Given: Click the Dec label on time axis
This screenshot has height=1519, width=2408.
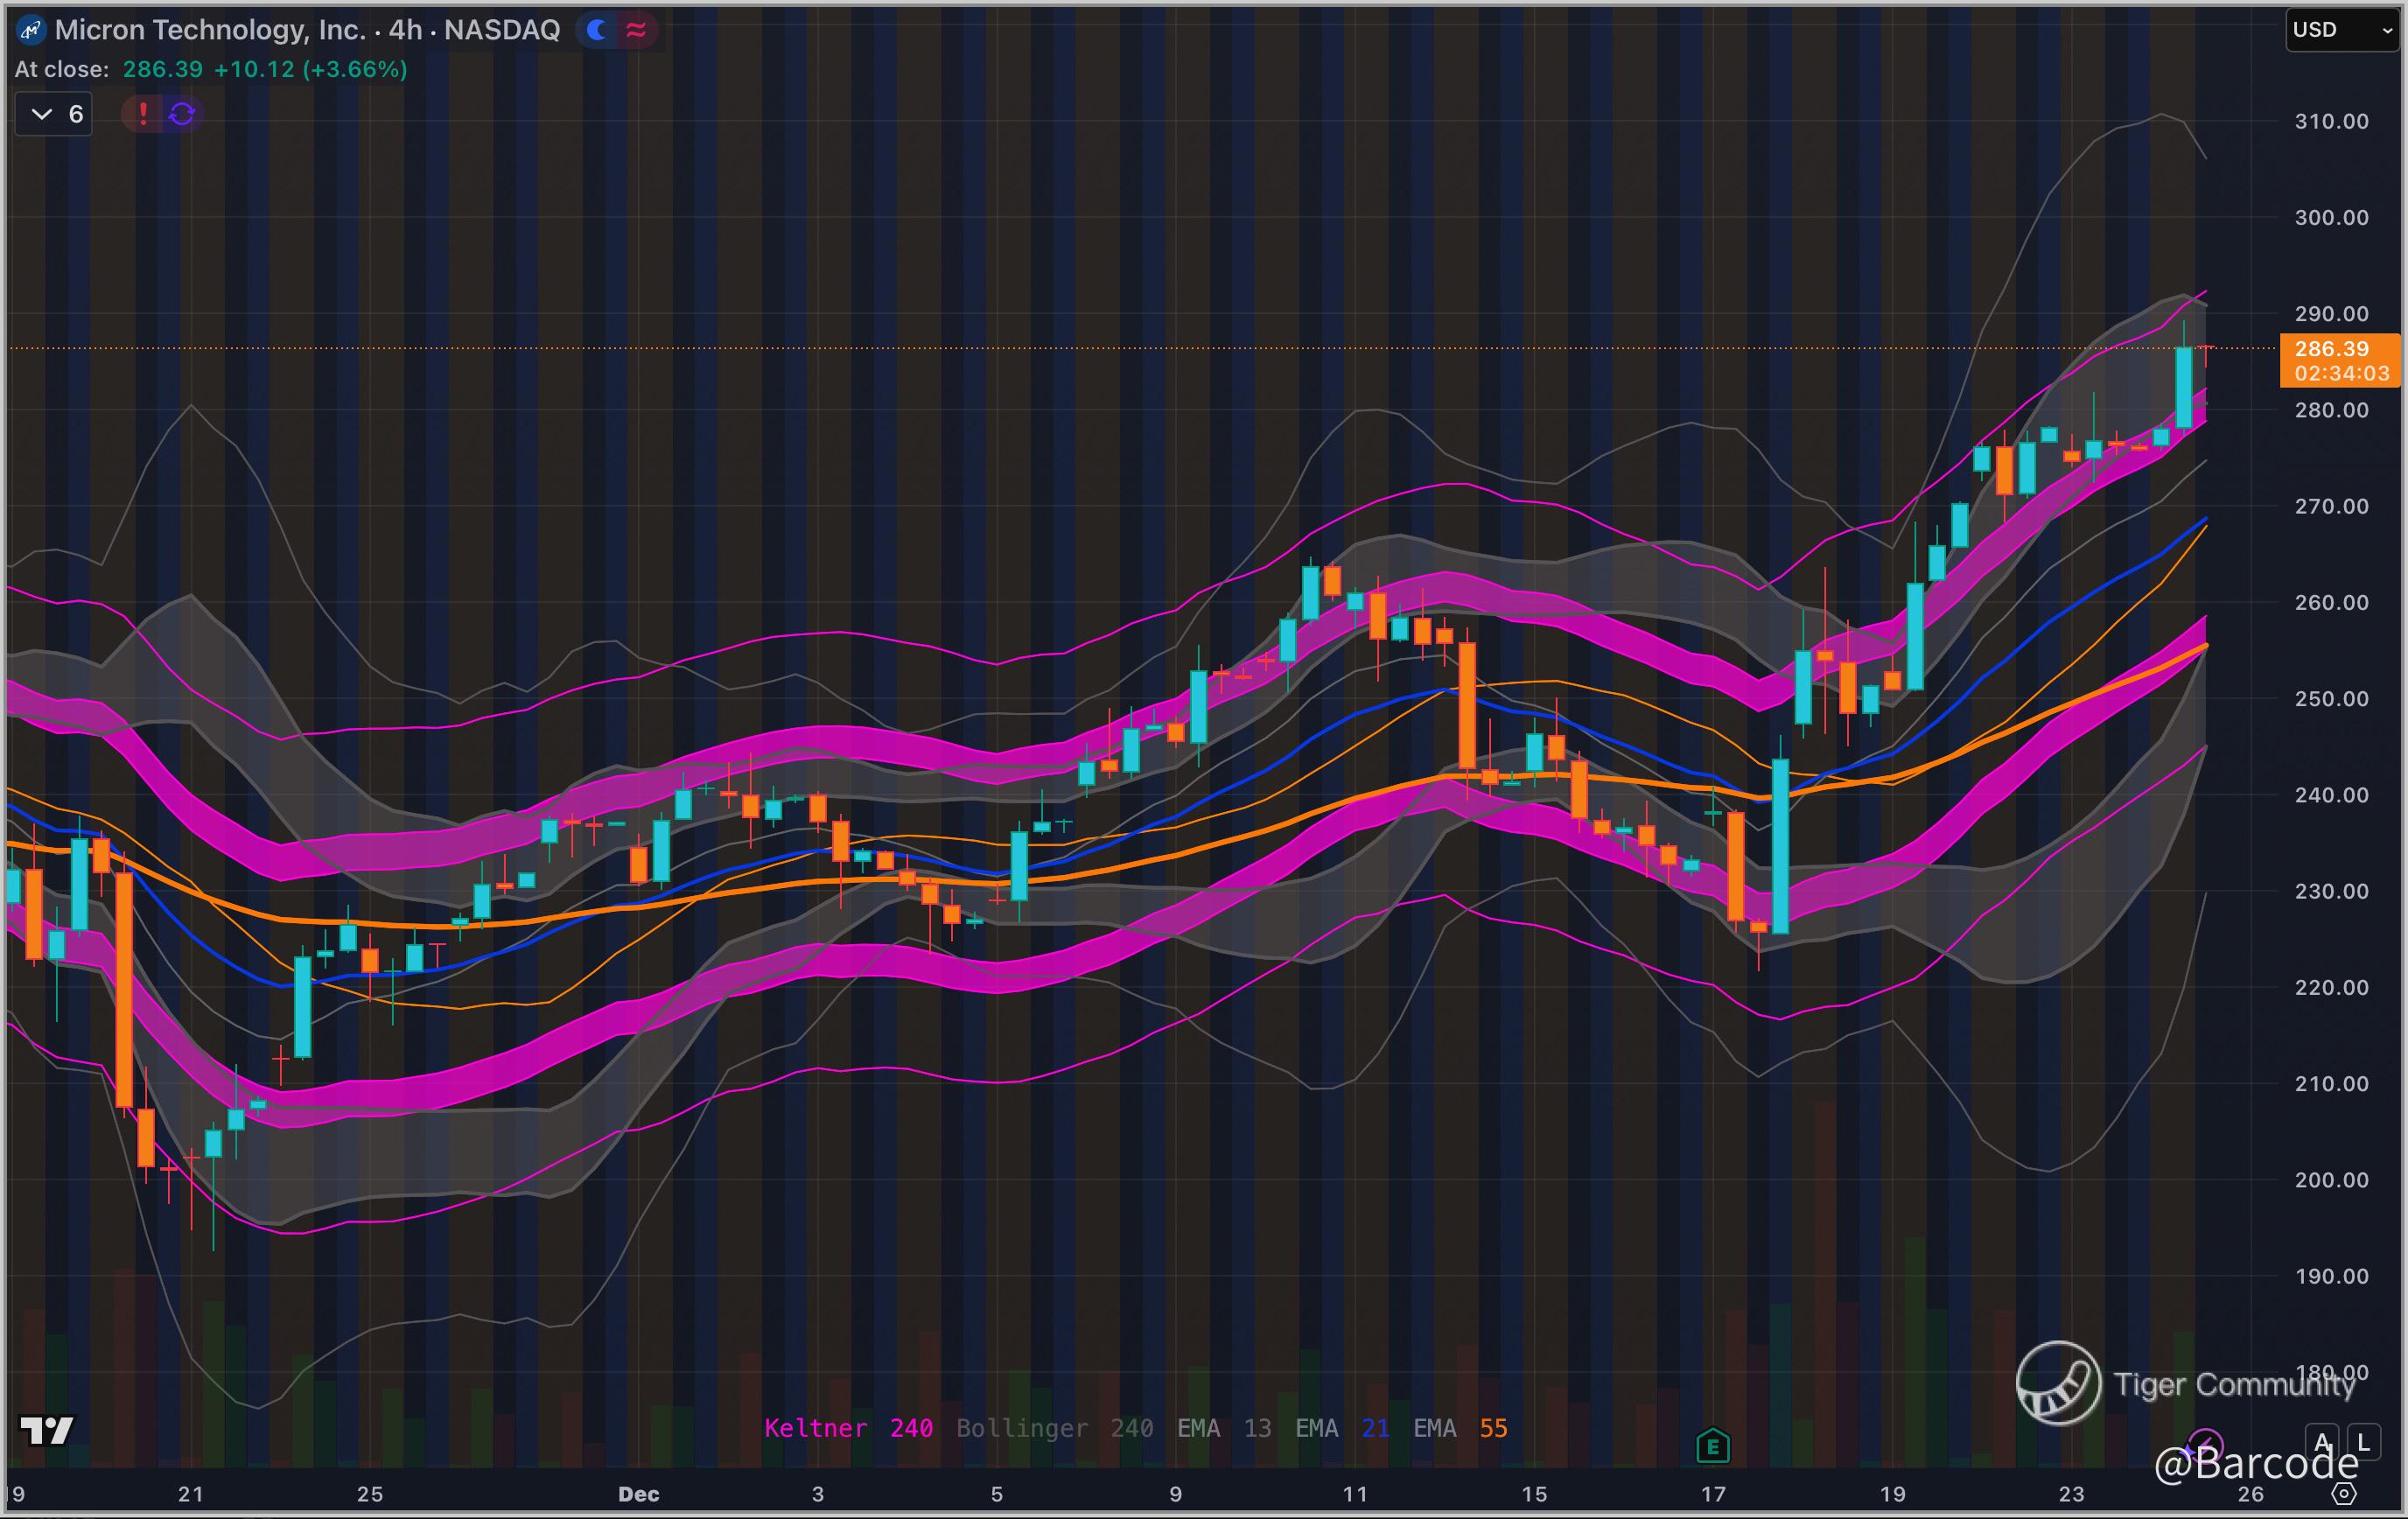Looking at the screenshot, I should [638, 1494].
